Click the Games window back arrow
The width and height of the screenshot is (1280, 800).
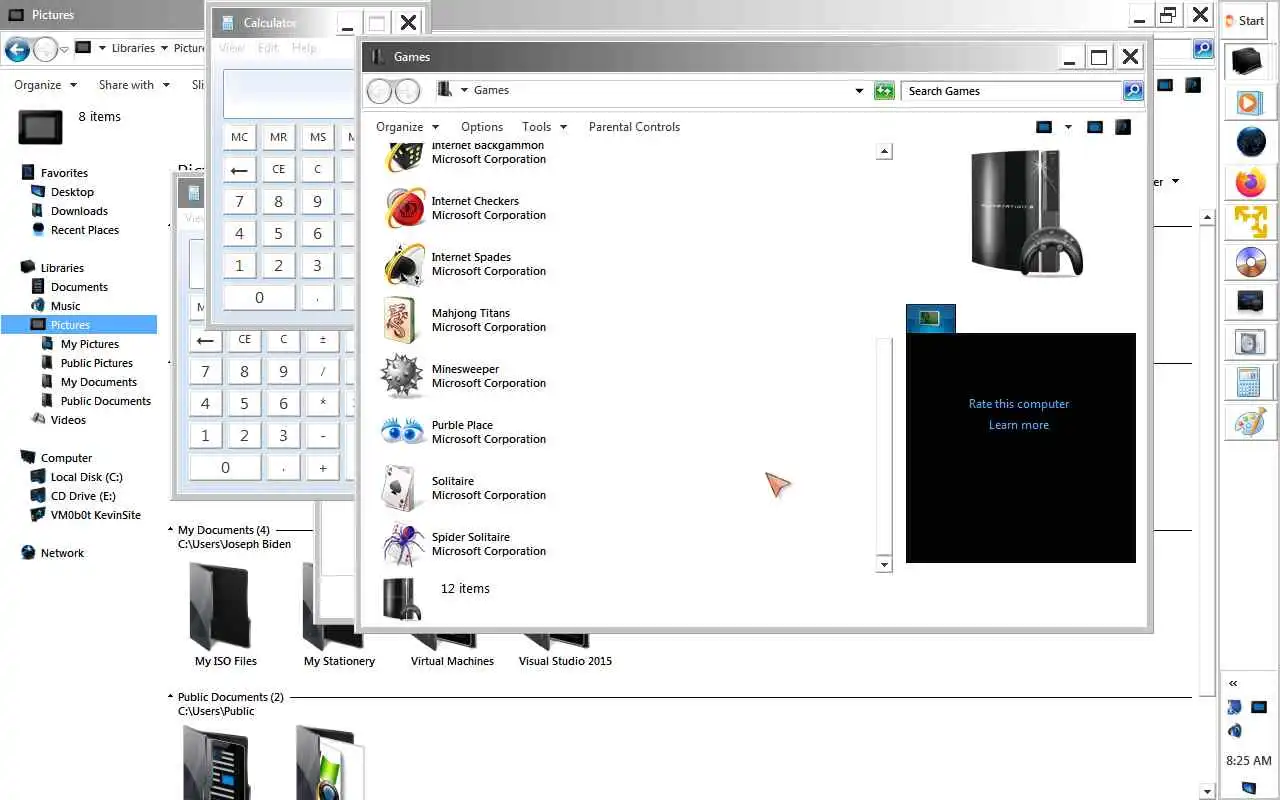(379, 91)
